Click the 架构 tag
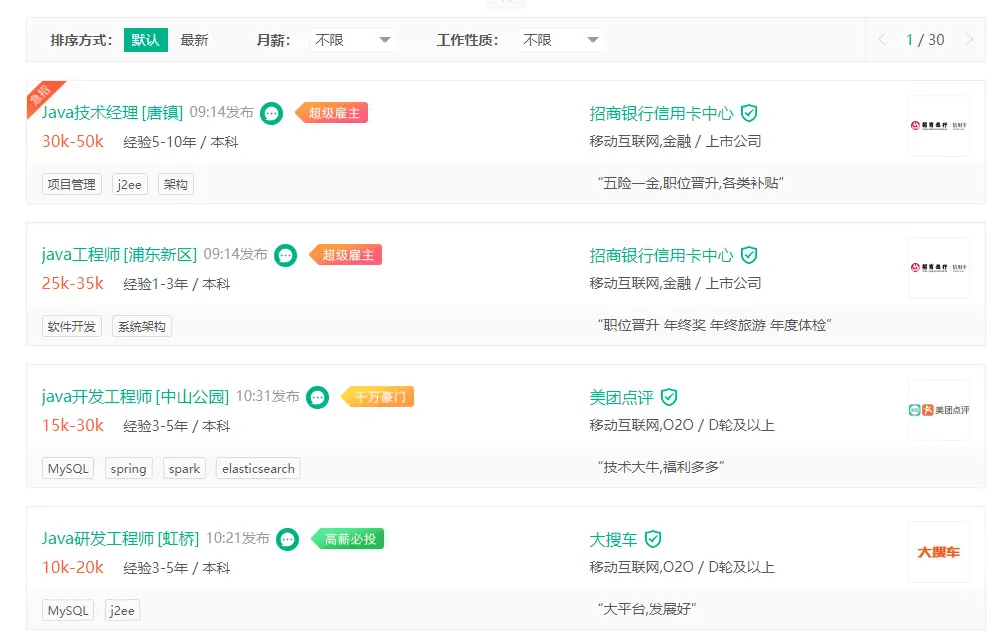The image size is (1004, 640). [x=176, y=184]
